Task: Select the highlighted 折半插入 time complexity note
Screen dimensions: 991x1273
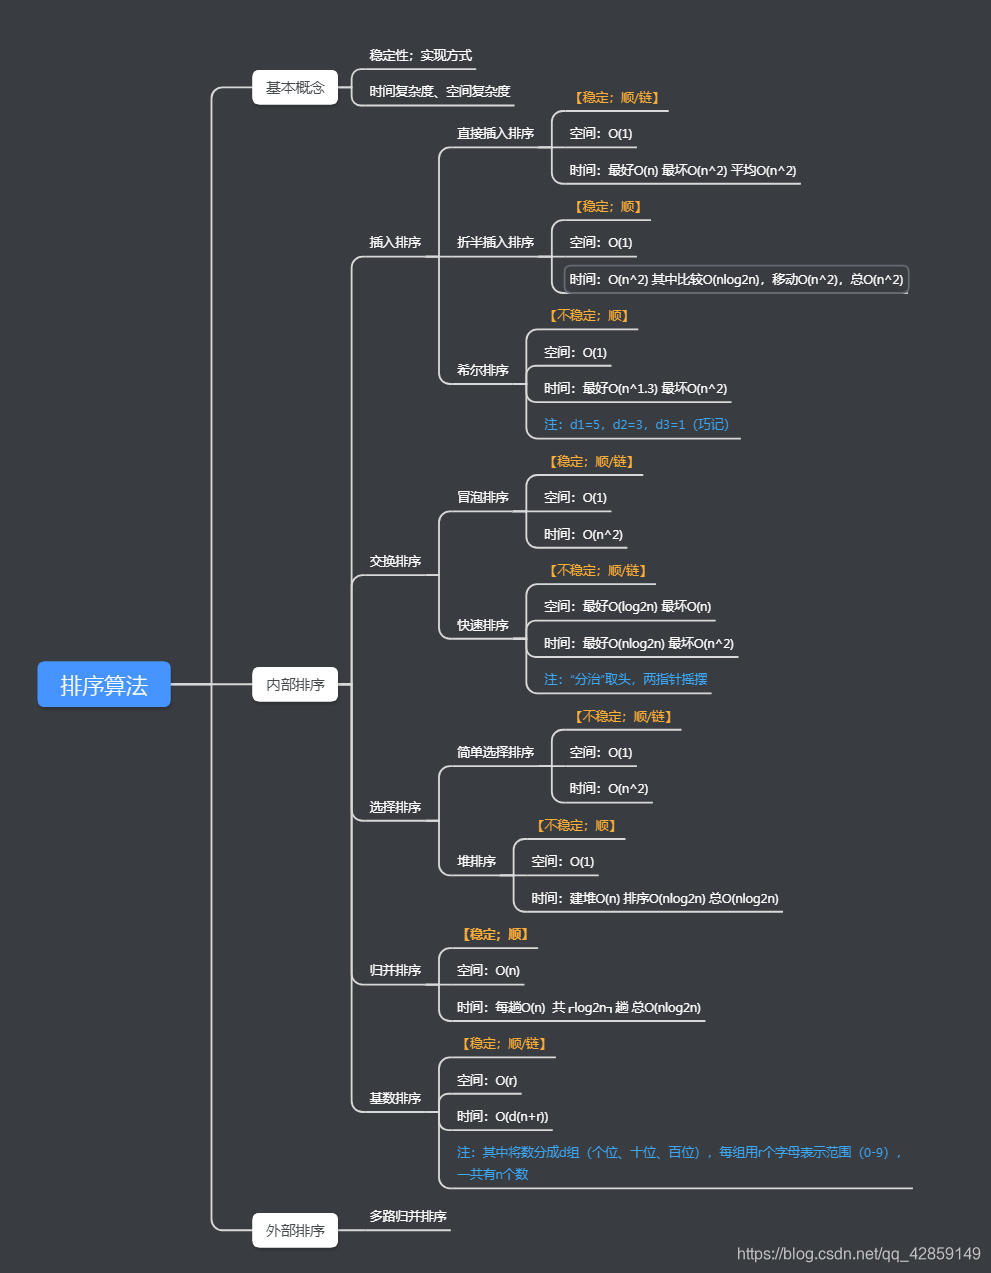Action: [737, 280]
